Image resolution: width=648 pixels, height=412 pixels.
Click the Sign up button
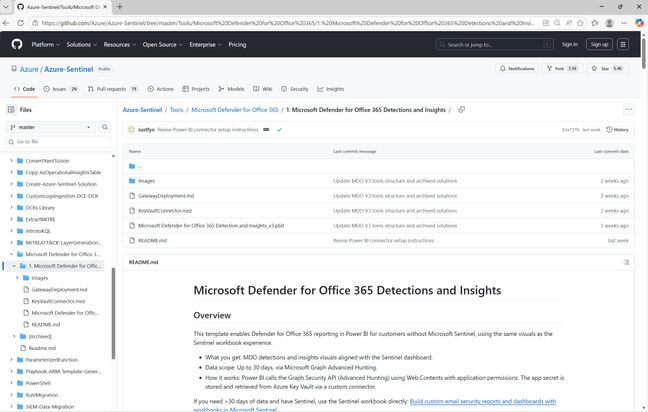click(599, 44)
